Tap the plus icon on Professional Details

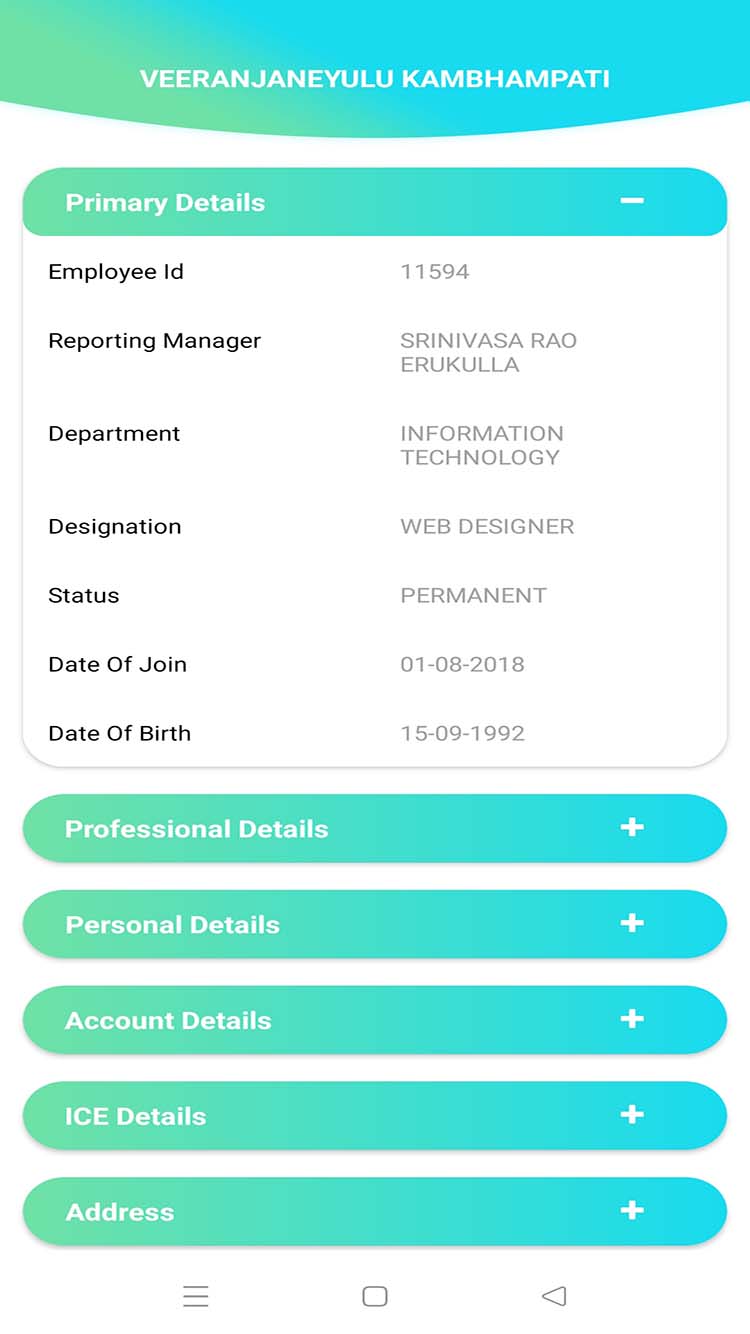[x=631, y=828]
